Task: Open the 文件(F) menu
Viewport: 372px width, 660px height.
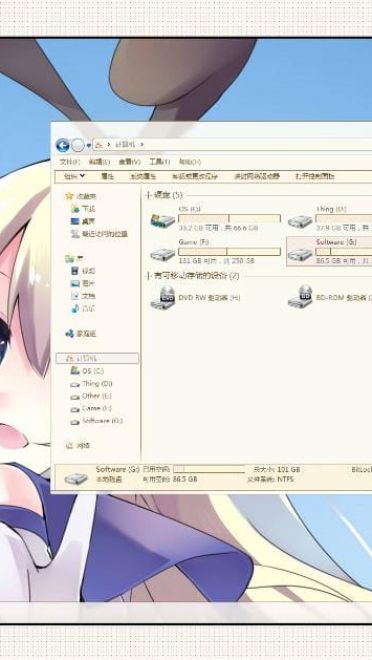Action: pos(69,162)
